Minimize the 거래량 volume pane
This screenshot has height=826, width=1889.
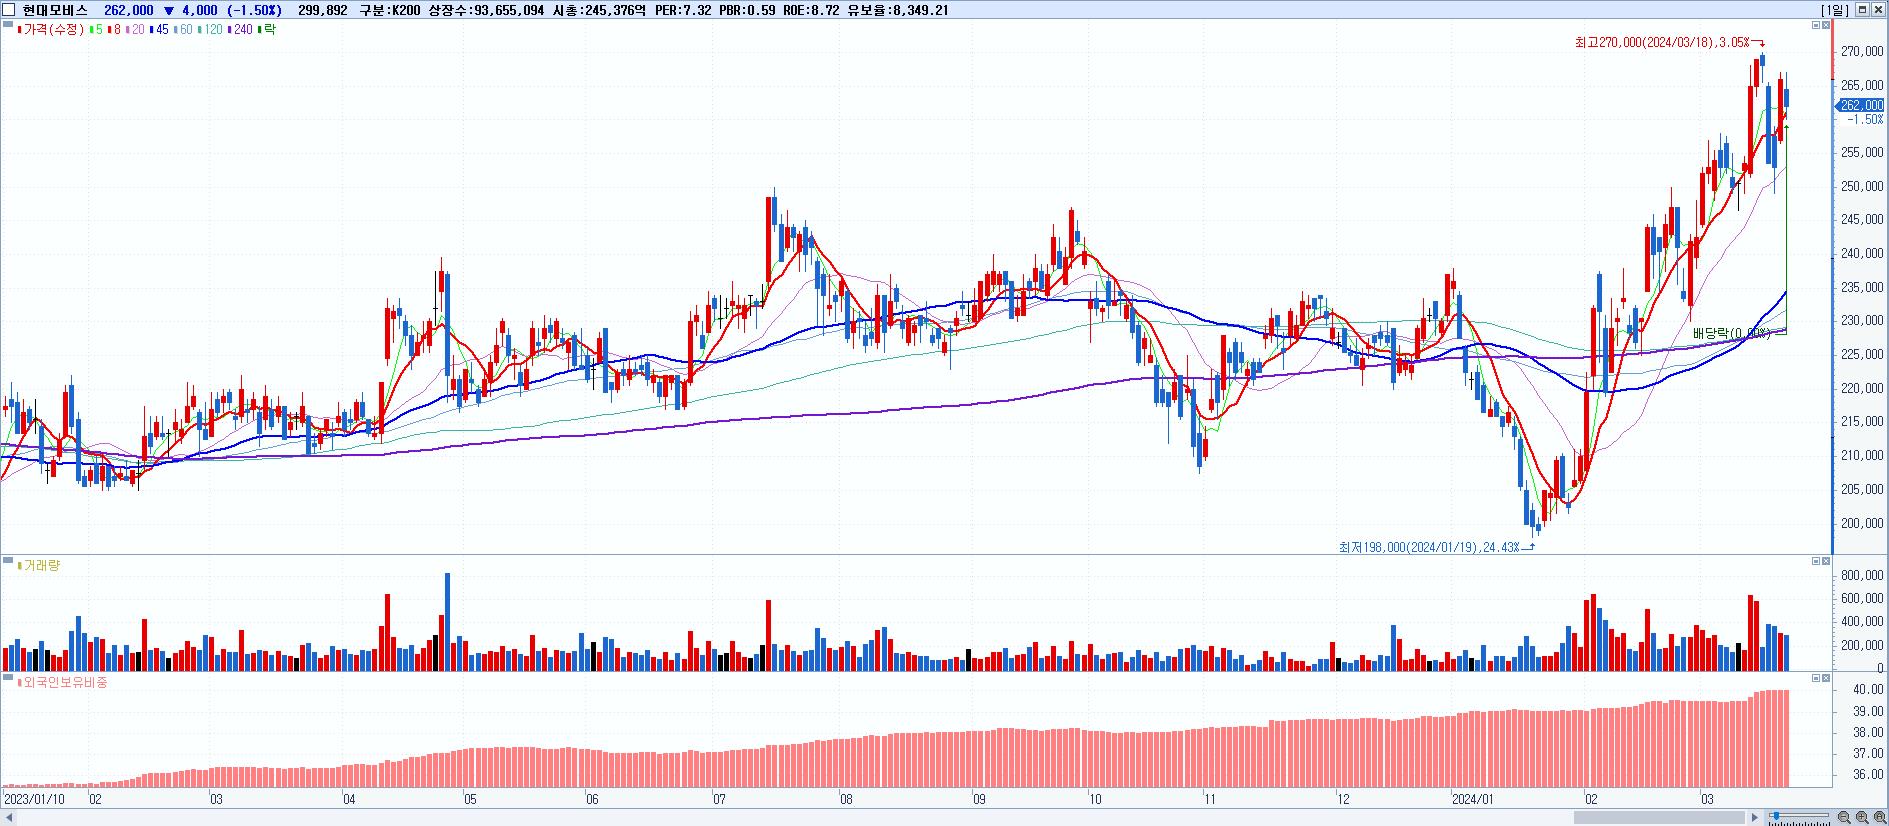(1816, 561)
